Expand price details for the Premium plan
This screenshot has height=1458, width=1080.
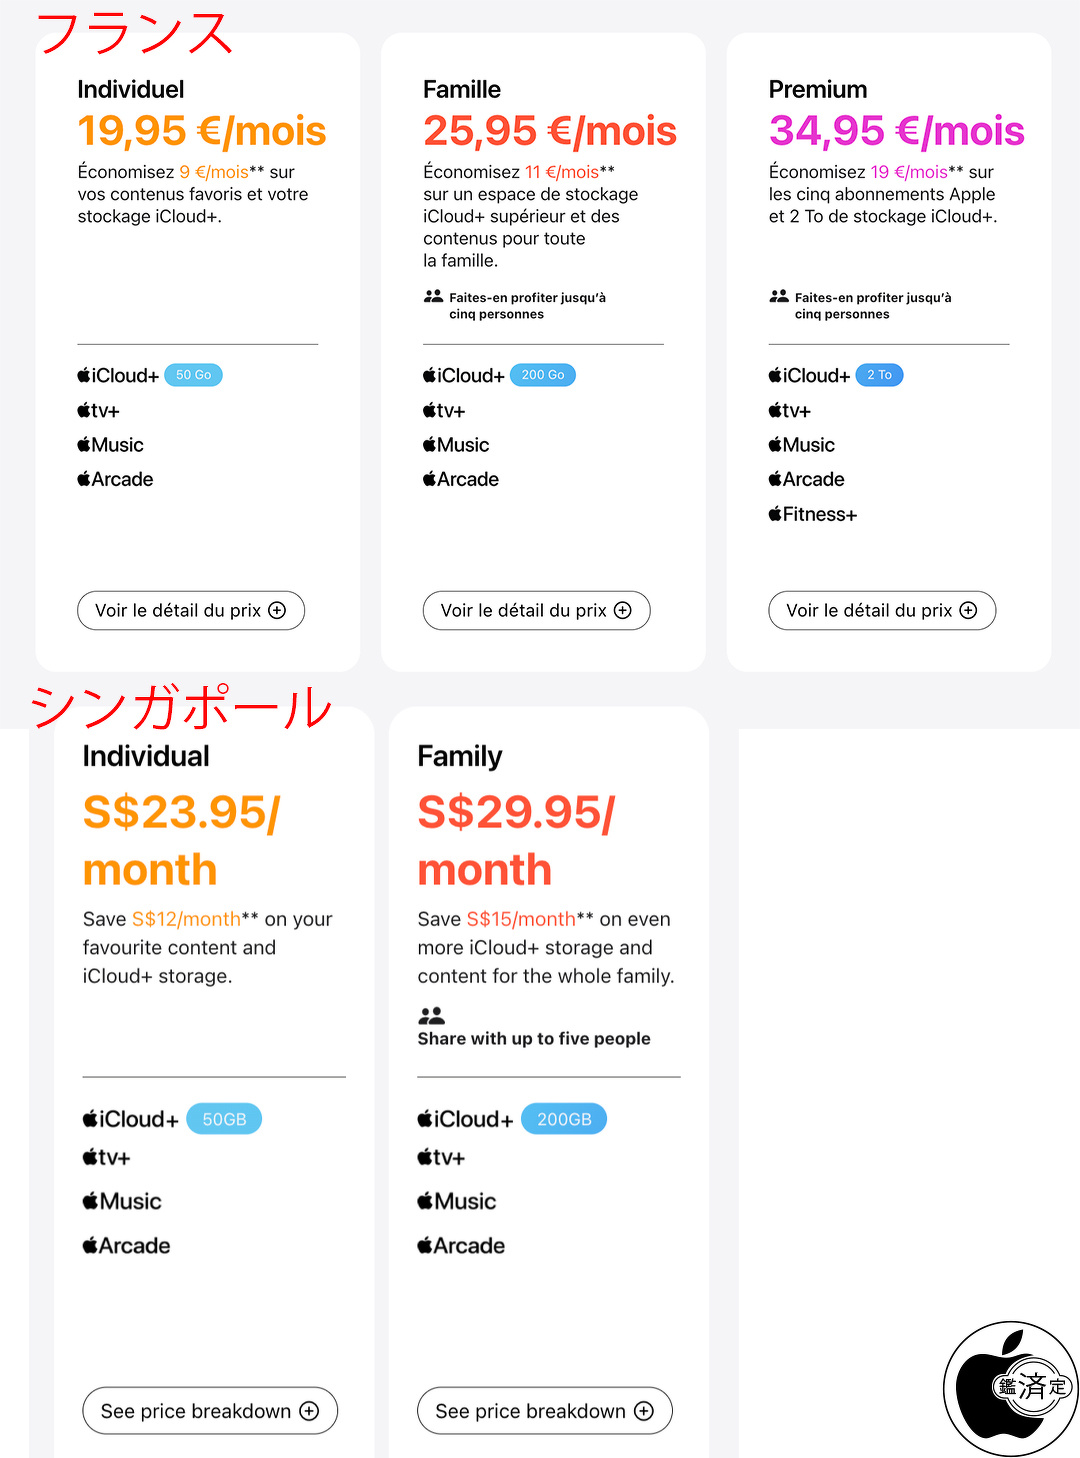[x=881, y=611]
